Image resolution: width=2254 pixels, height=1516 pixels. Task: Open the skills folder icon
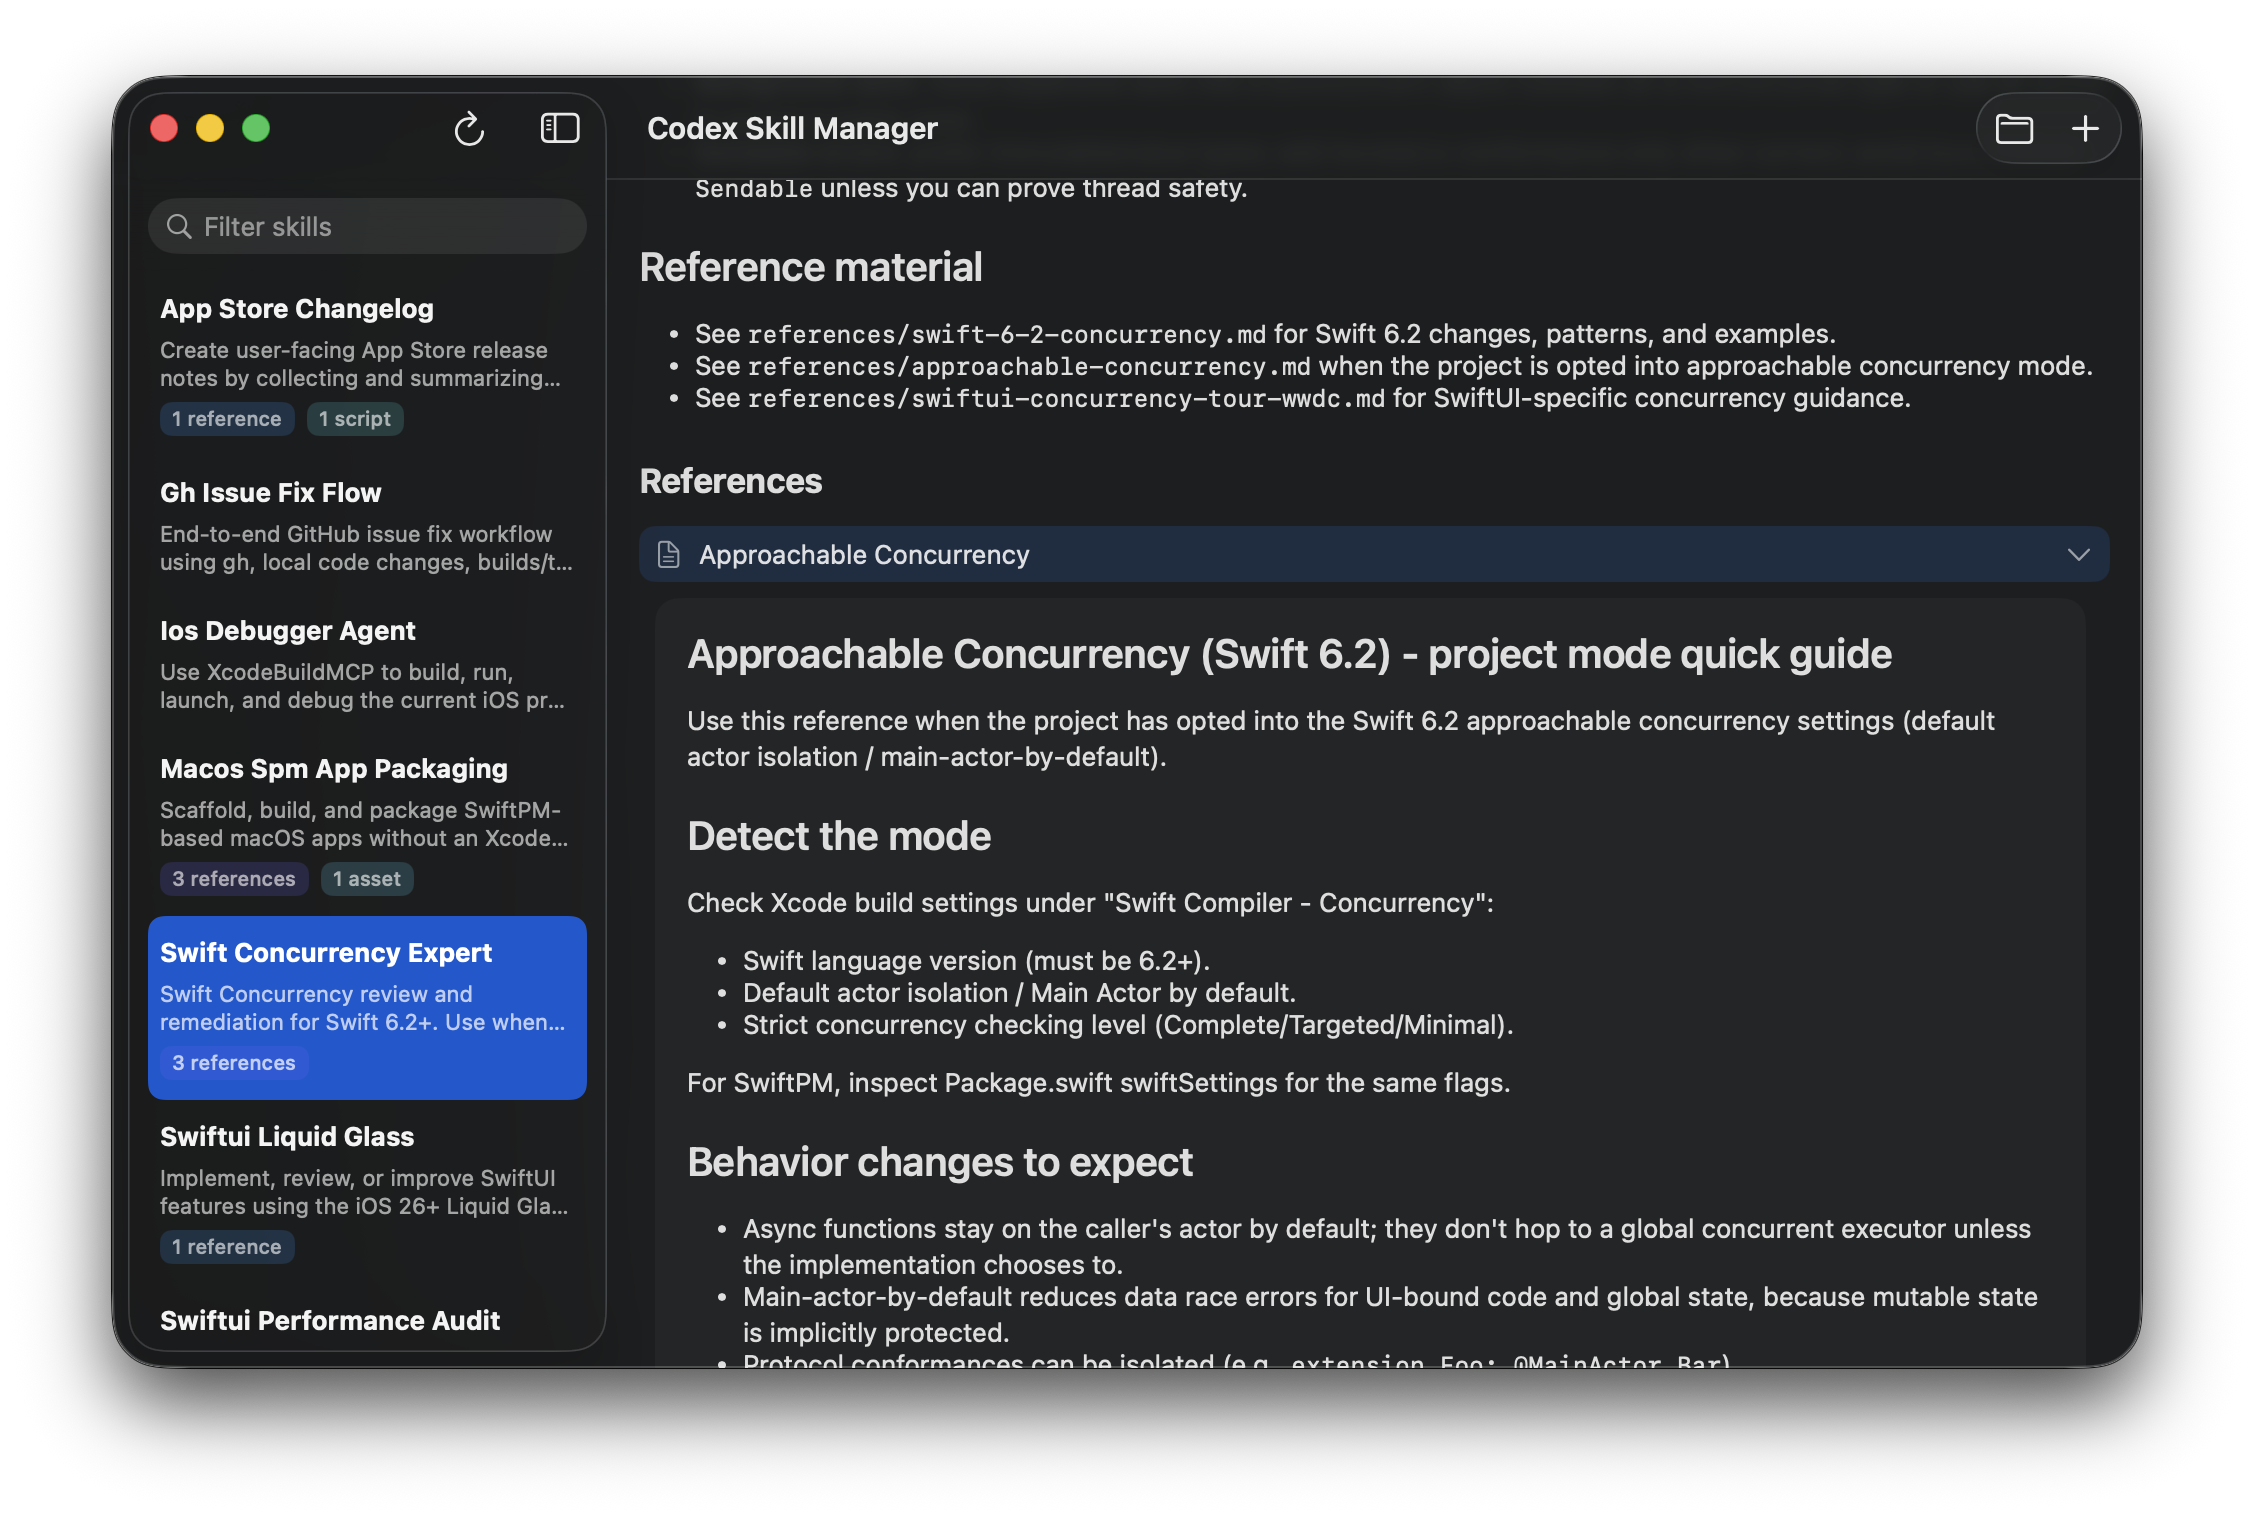[2014, 129]
